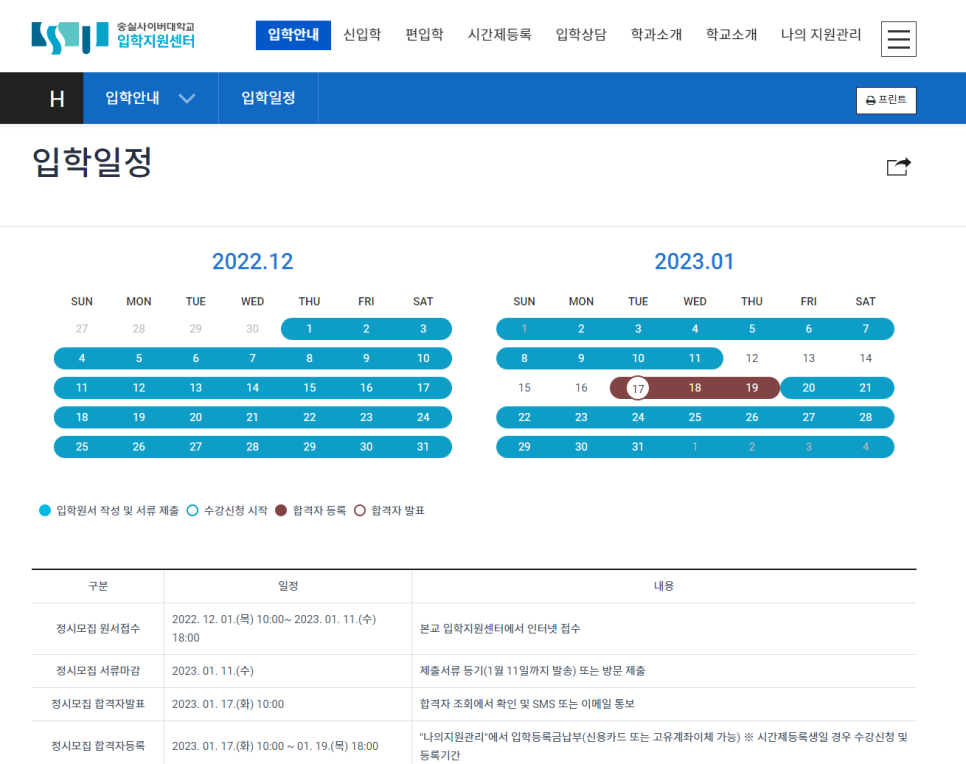The width and height of the screenshot is (966, 764).
Task: Select January 12 in 2023.01 calendar
Action: (x=752, y=358)
